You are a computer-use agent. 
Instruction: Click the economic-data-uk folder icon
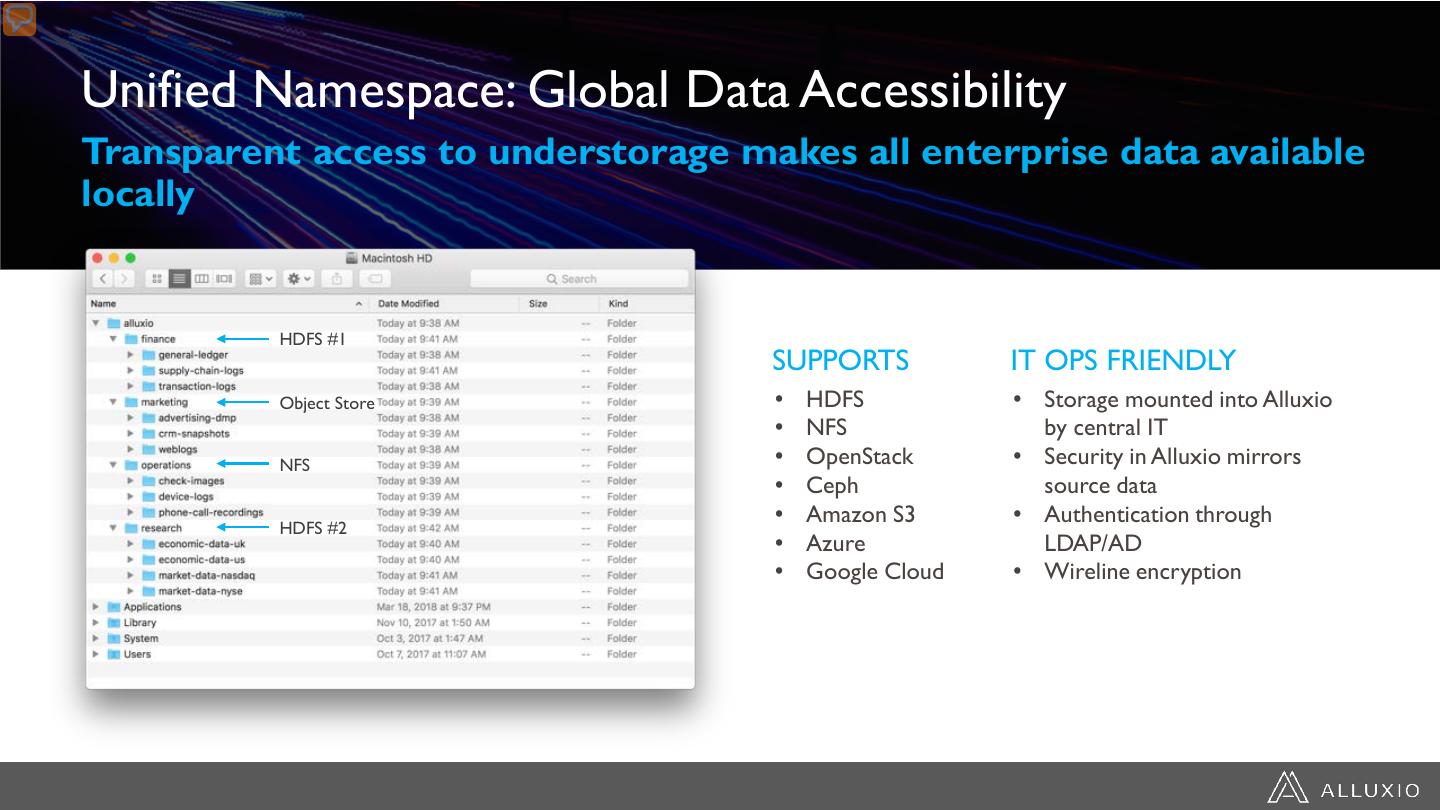click(x=149, y=544)
